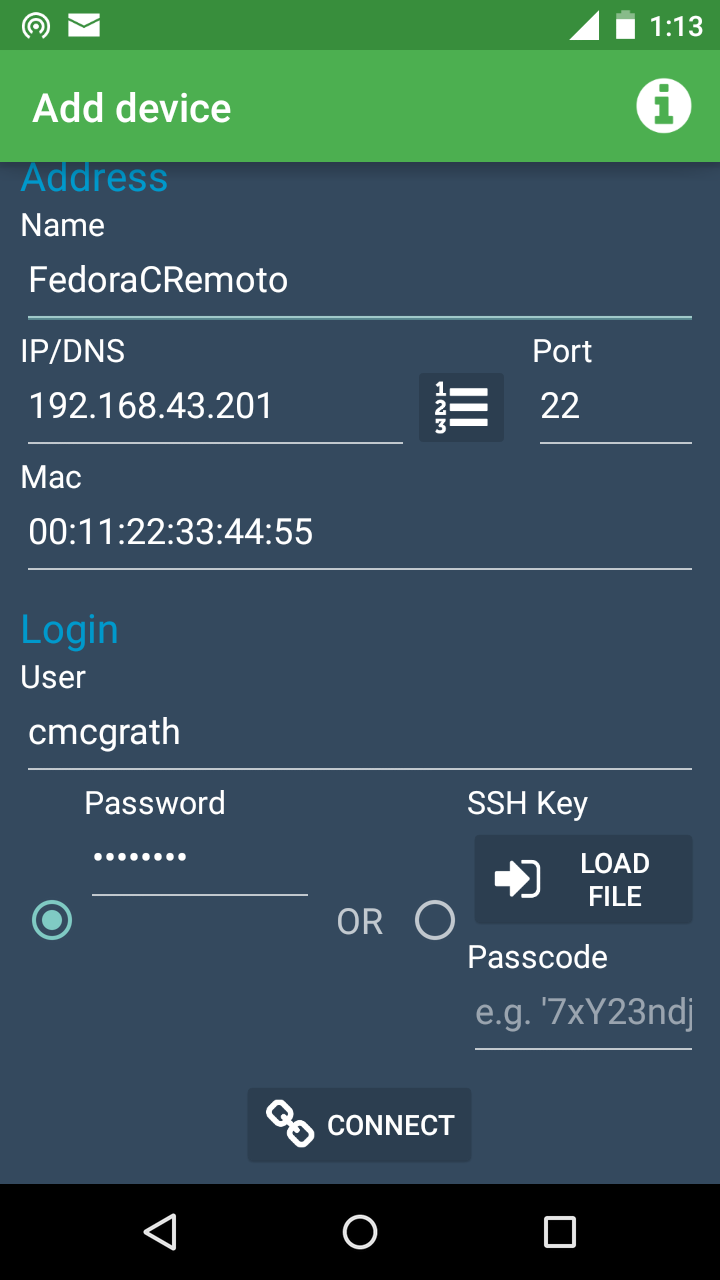The width and height of the screenshot is (720, 1280).
Task: Select the Password radio button
Action: coord(52,920)
